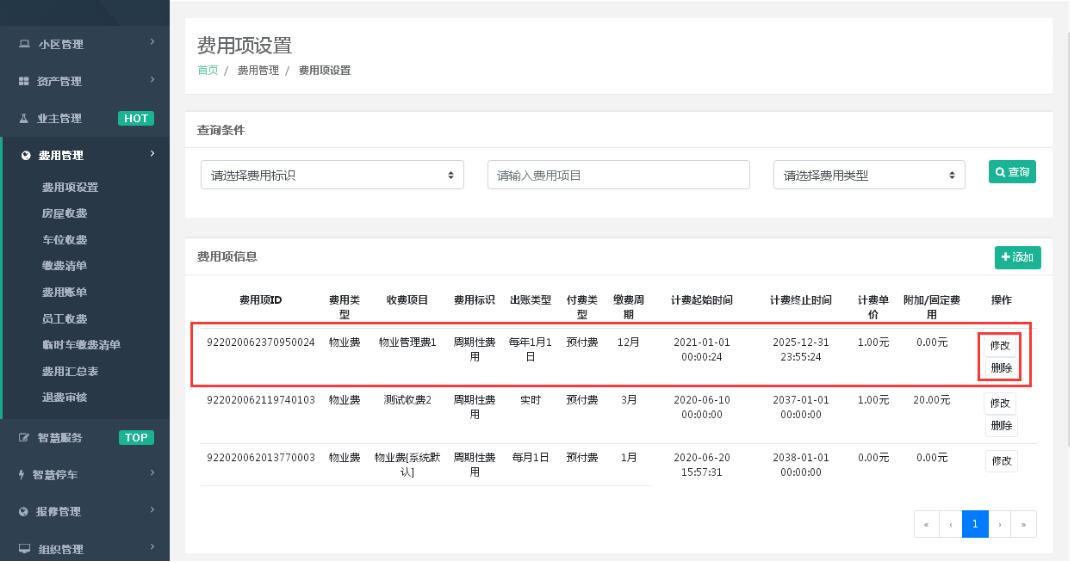Click the green 添加 button
Viewport: 1070px width, 563px height.
(x=1017, y=257)
